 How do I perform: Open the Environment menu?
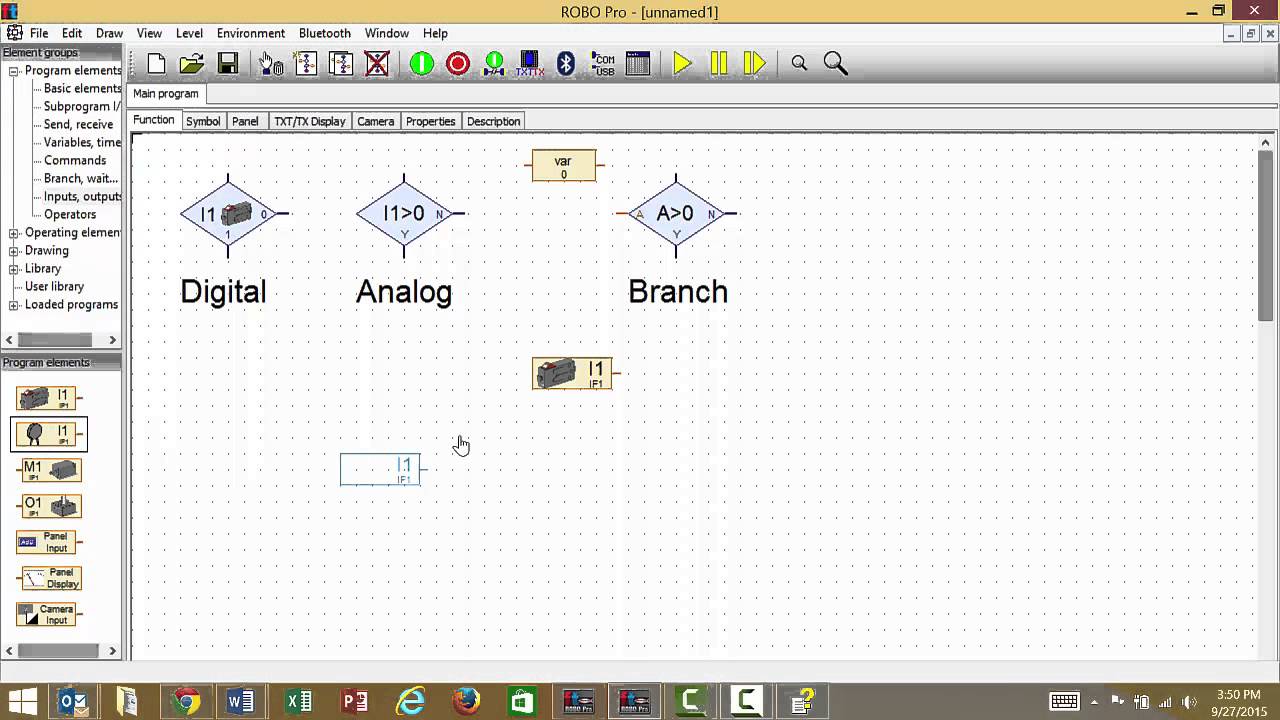coord(251,33)
